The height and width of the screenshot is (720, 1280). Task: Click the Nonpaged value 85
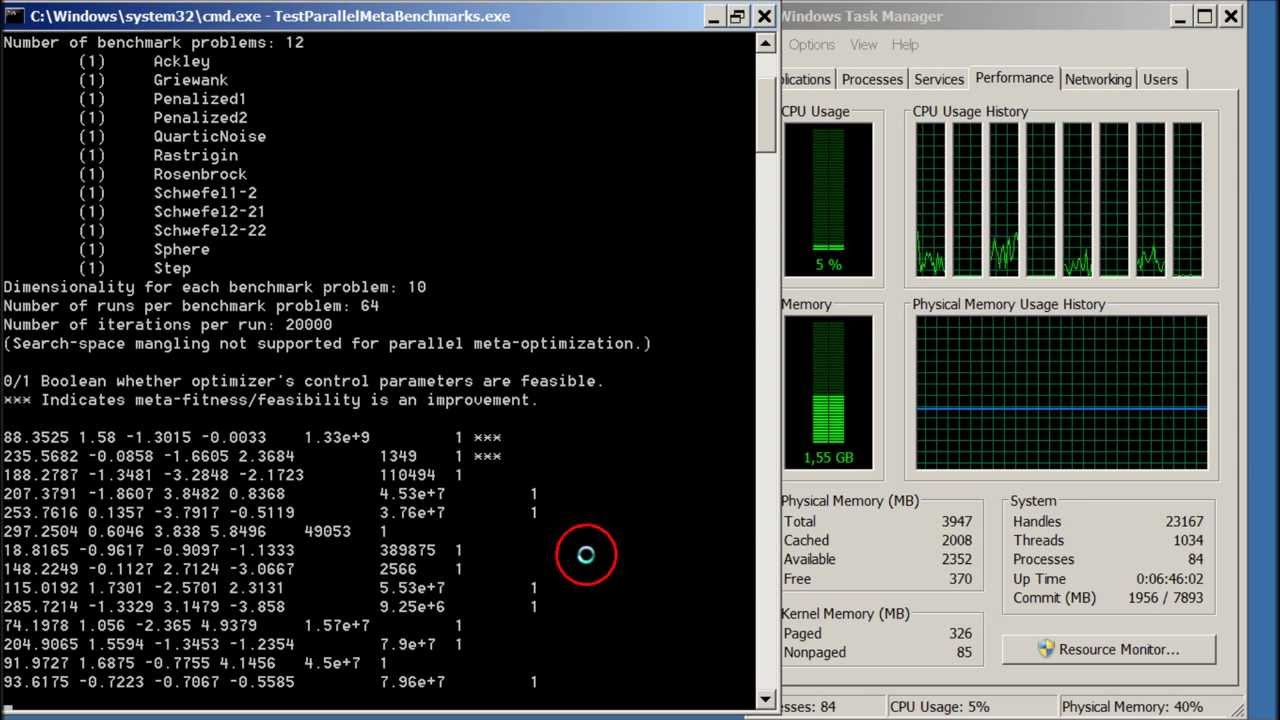964,652
